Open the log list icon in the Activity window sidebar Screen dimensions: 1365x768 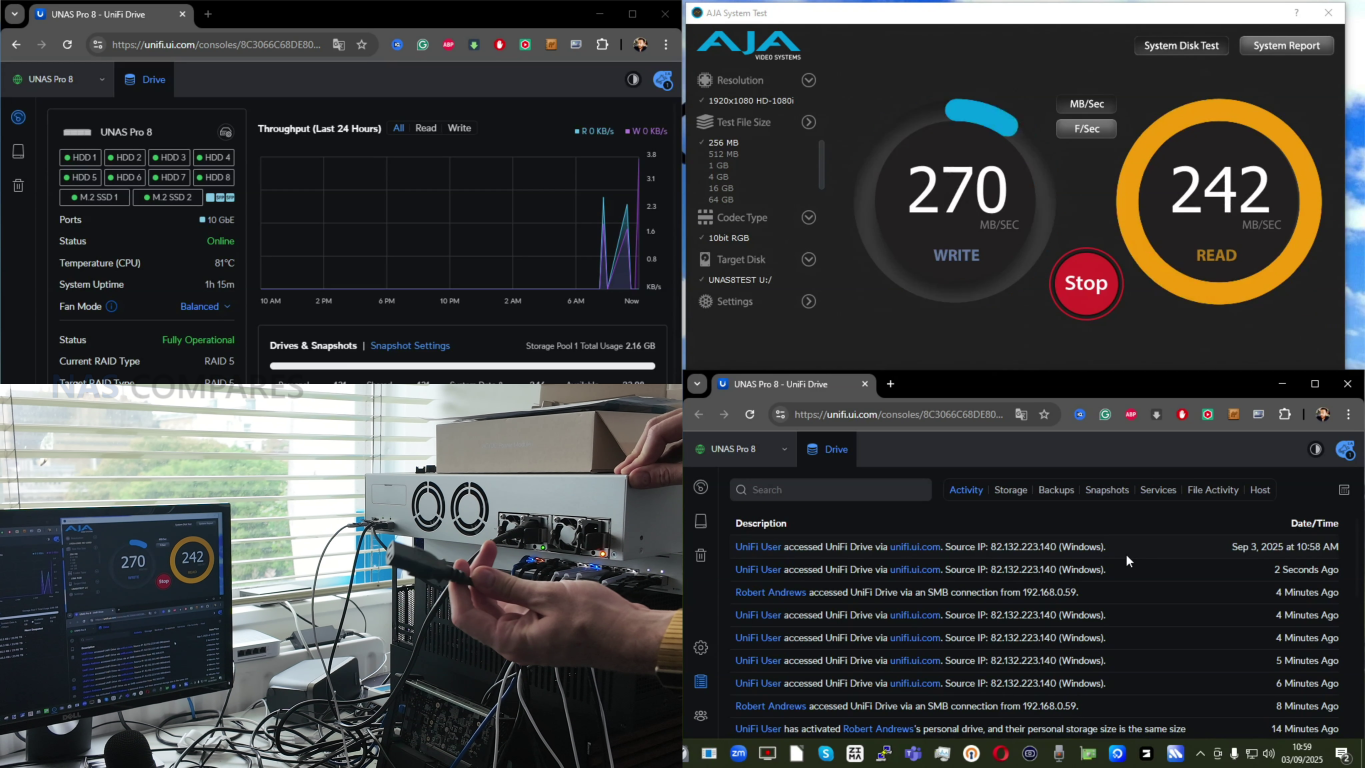coord(701,681)
